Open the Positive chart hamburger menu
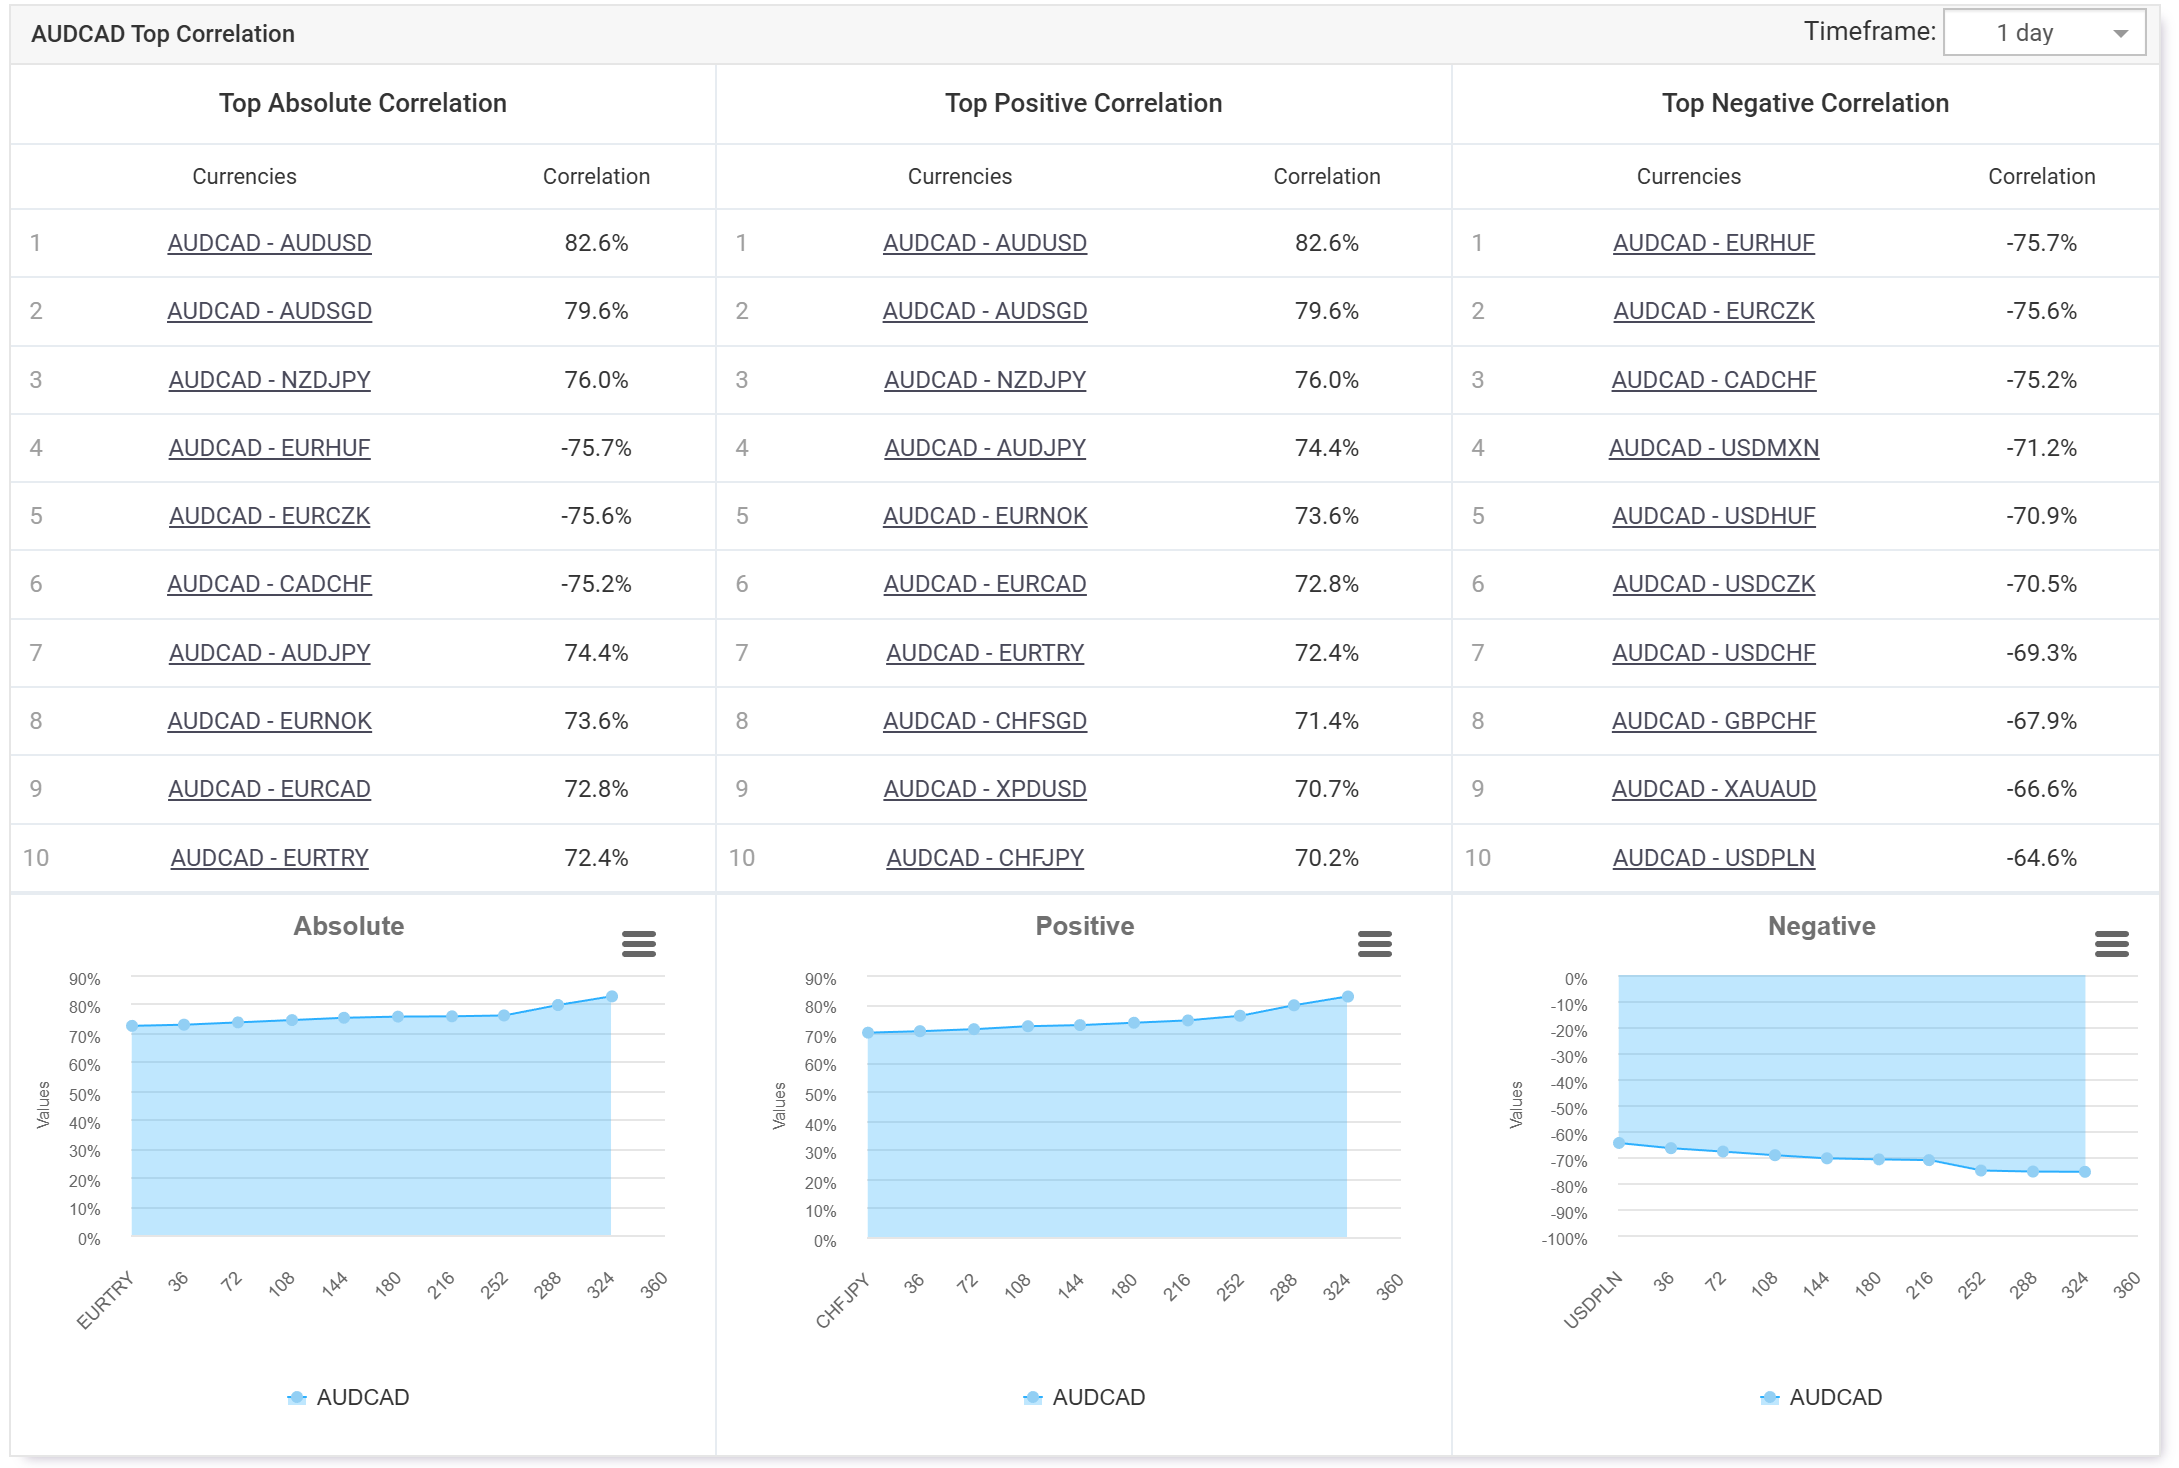 (x=1374, y=943)
